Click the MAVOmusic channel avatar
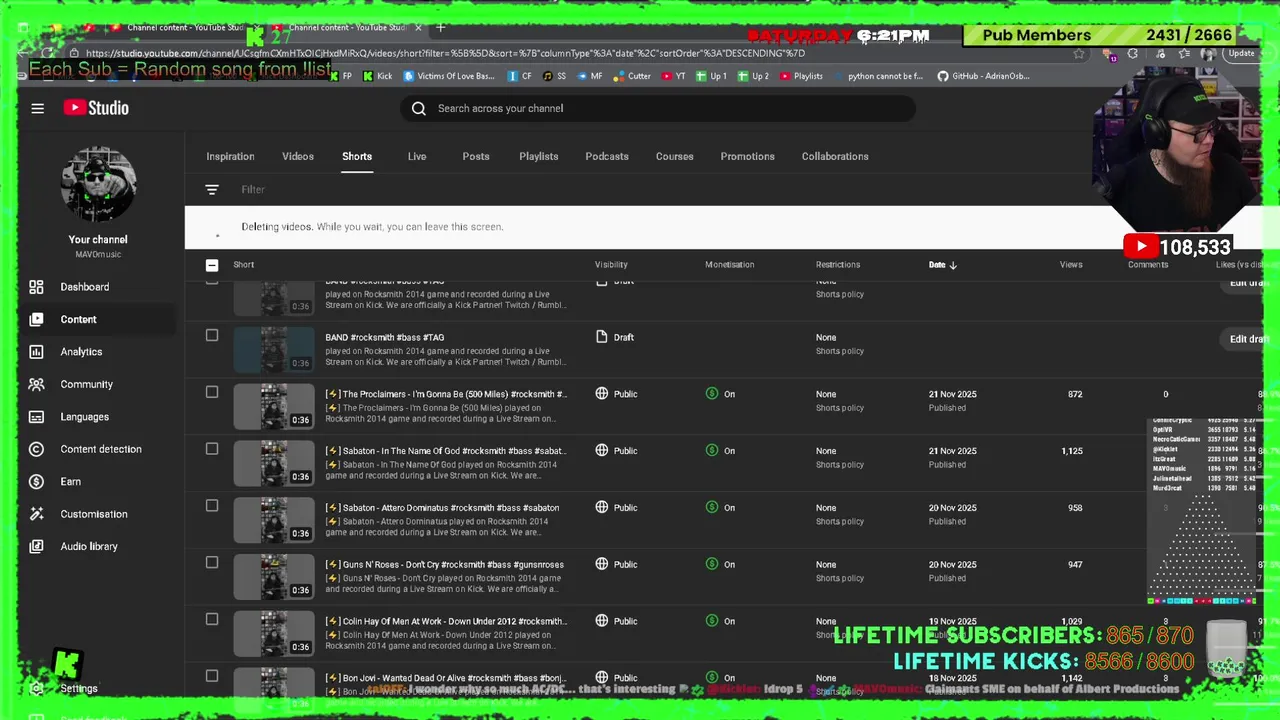The height and width of the screenshot is (720, 1280). click(x=98, y=185)
